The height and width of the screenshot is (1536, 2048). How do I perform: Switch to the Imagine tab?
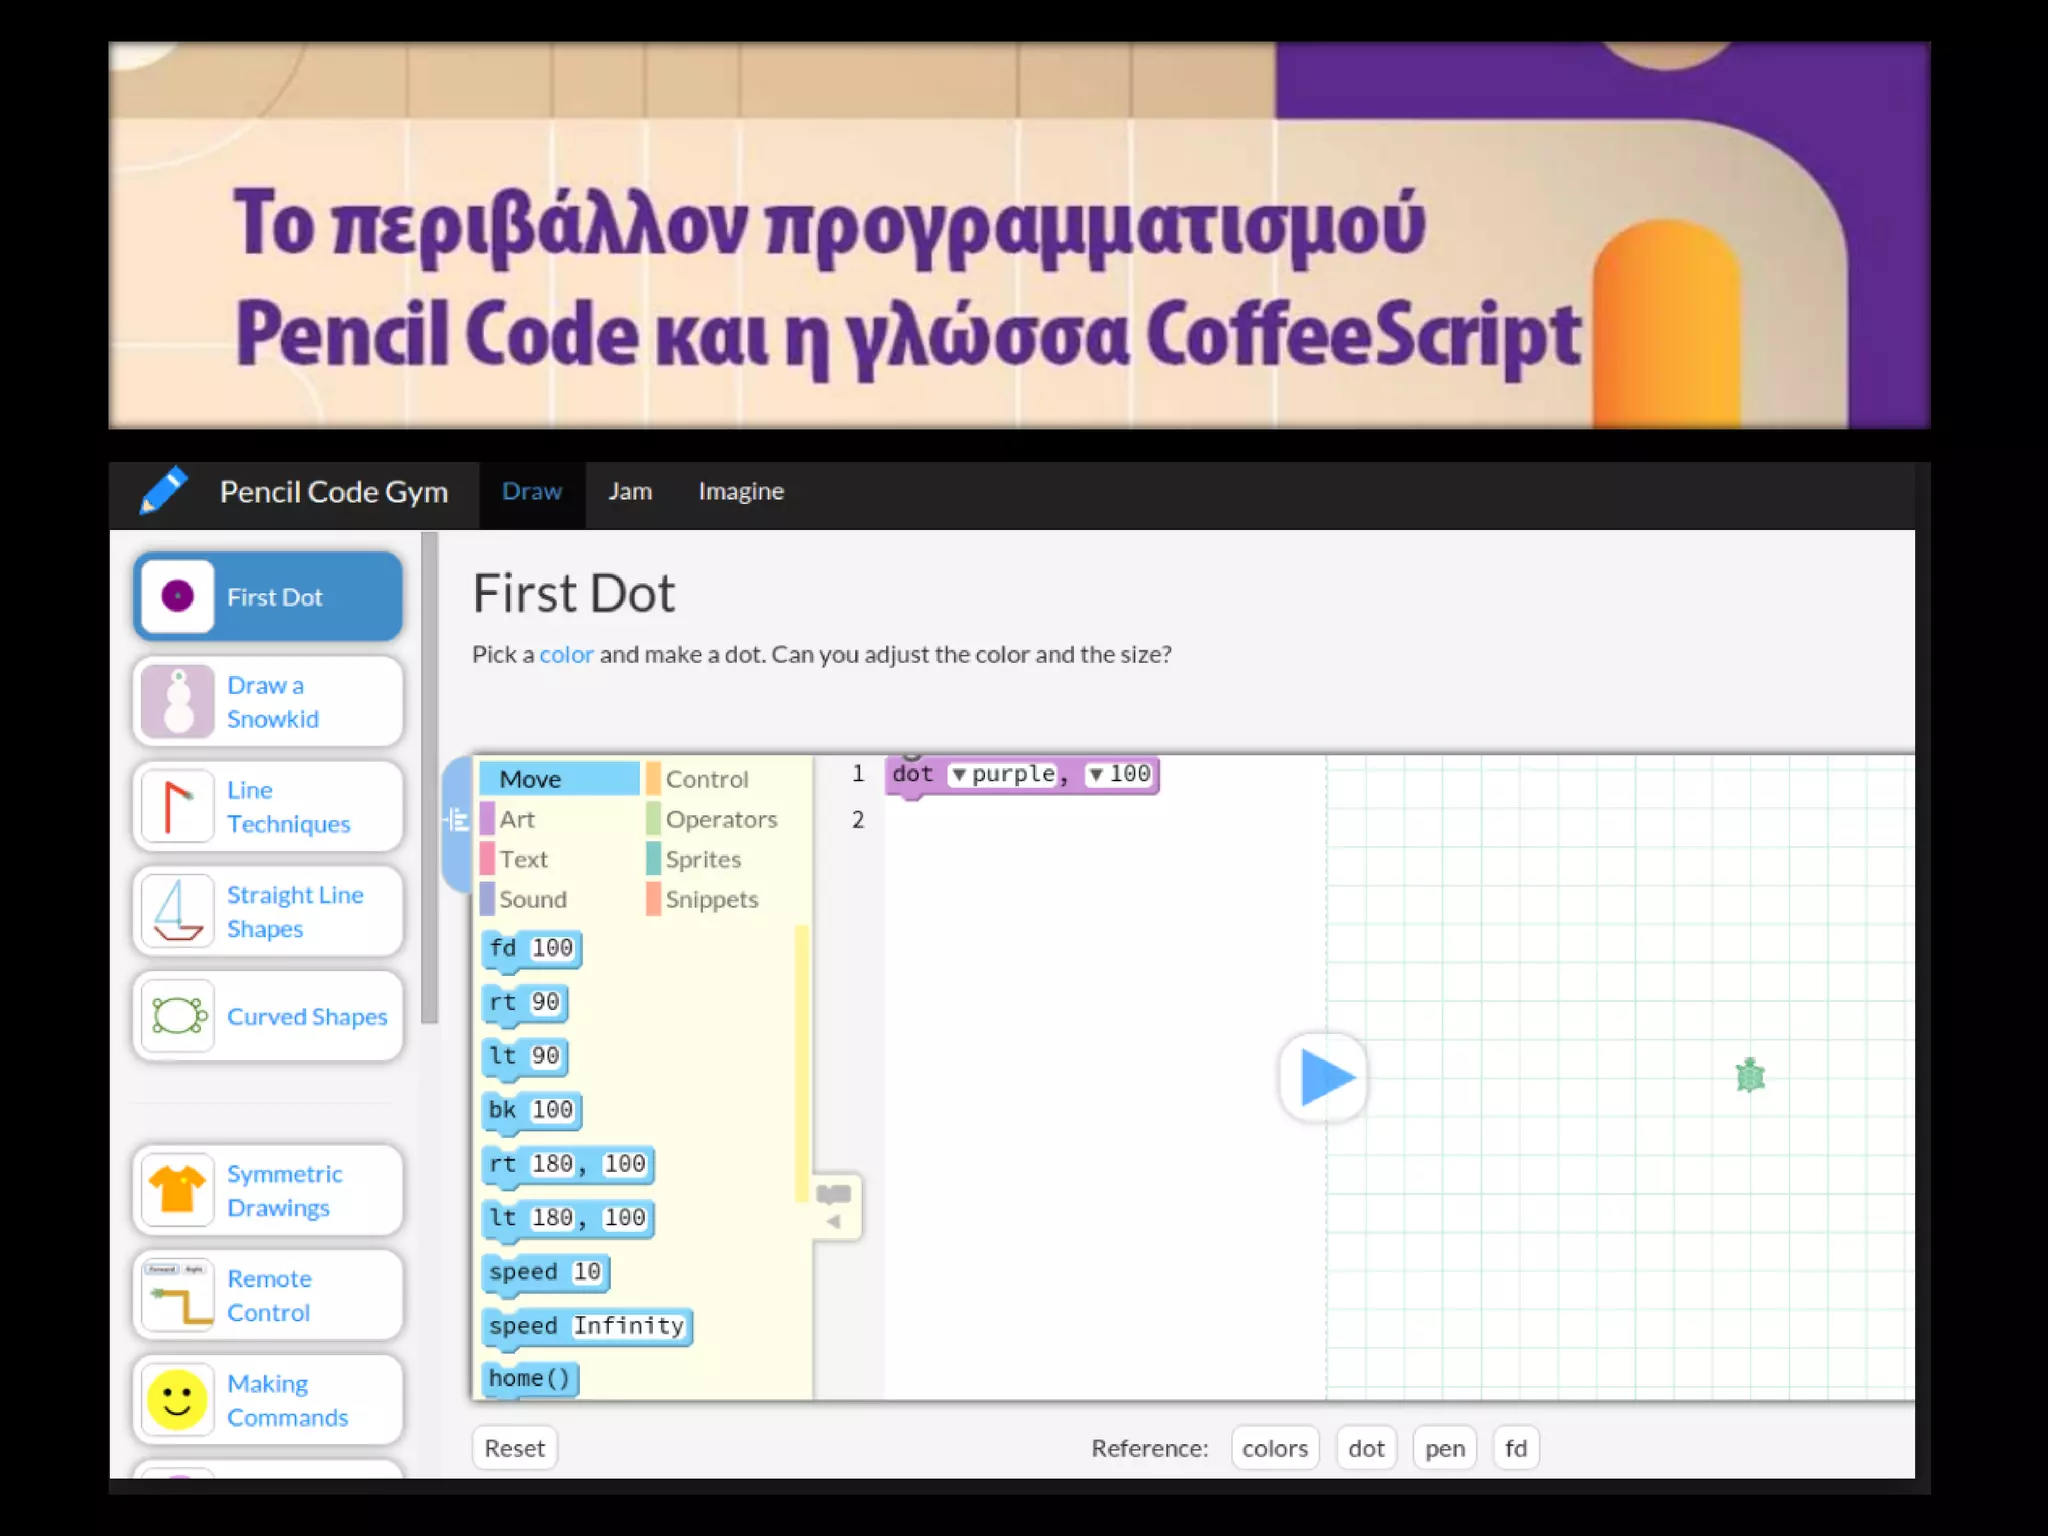(741, 492)
